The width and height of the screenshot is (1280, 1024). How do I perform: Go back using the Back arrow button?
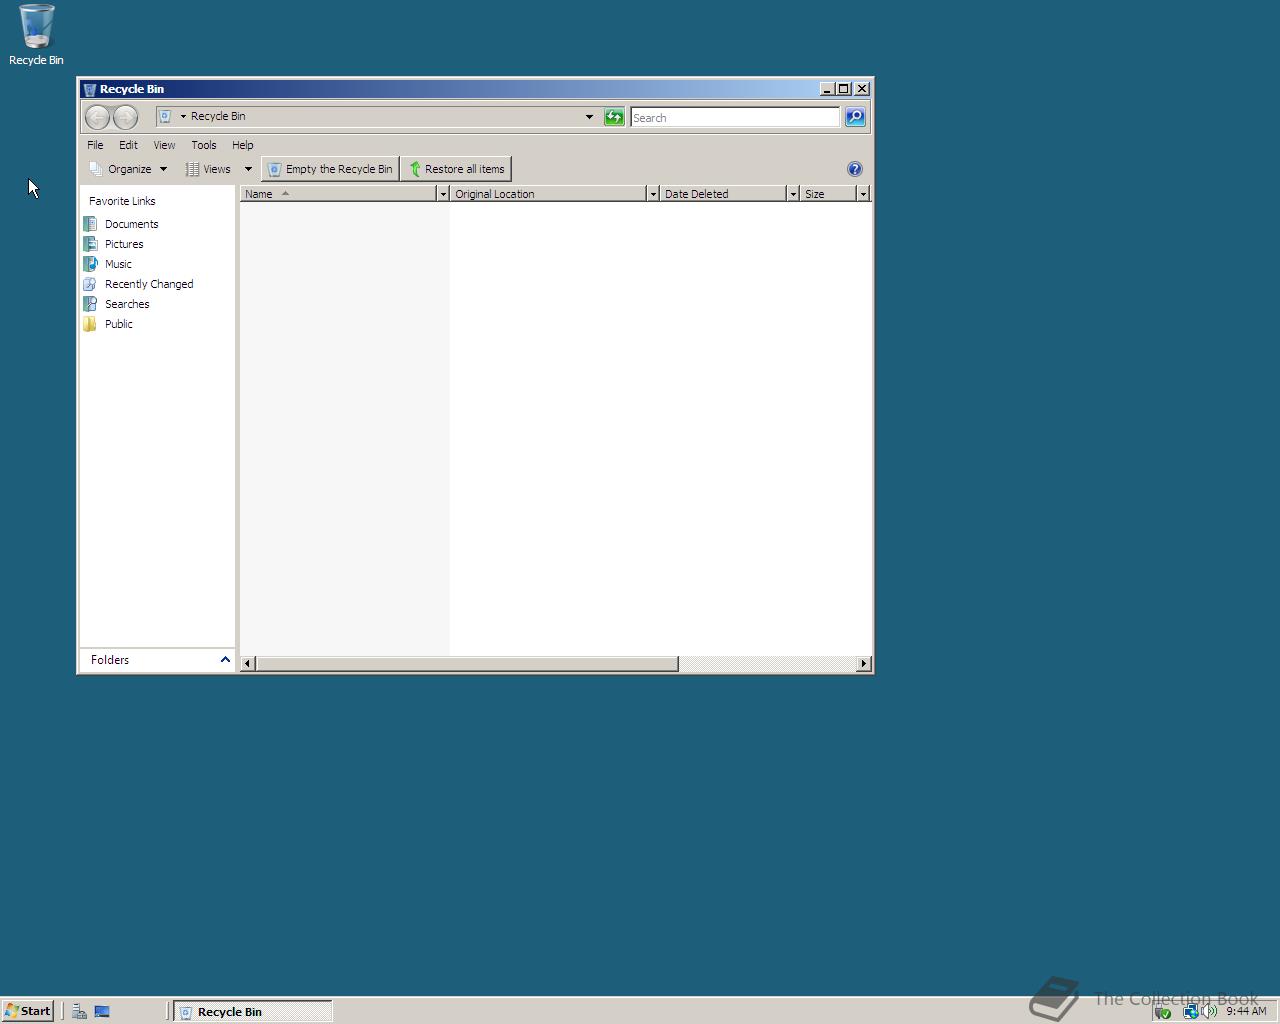click(97, 117)
